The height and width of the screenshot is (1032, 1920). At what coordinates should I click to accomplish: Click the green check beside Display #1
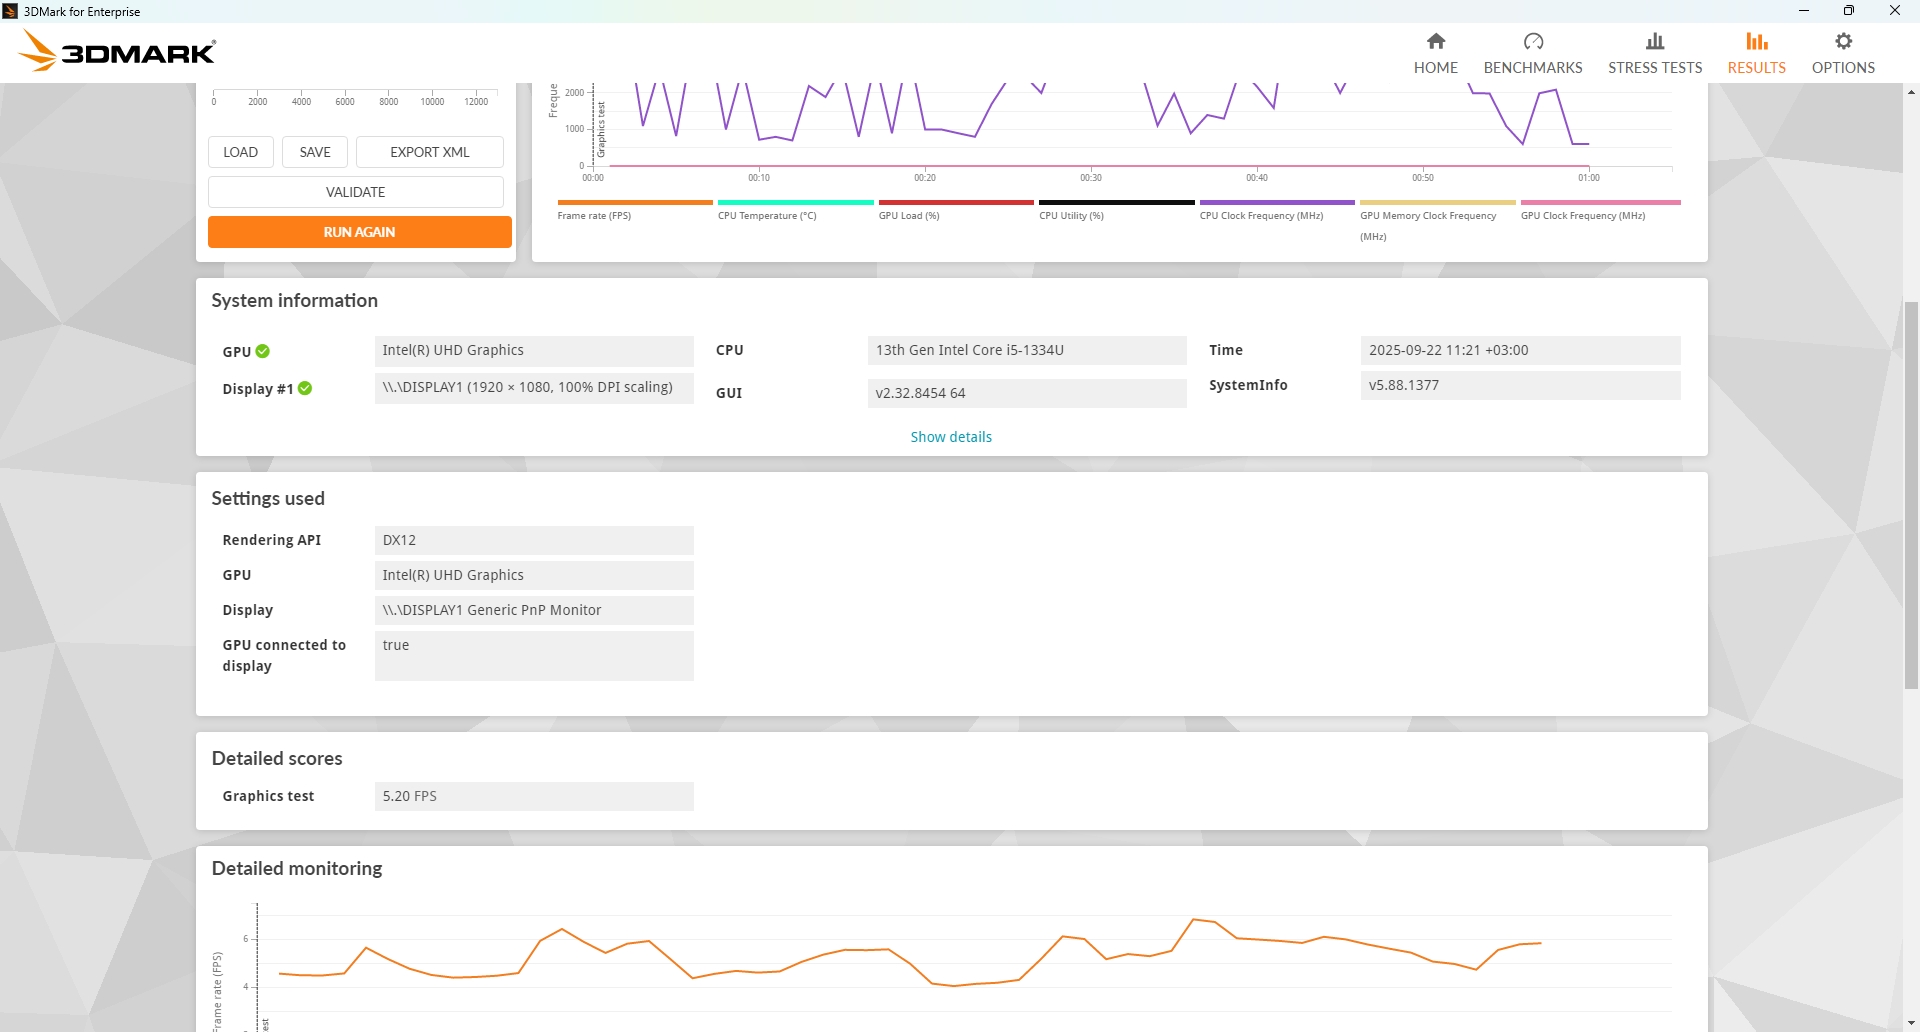(x=305, y=388)
